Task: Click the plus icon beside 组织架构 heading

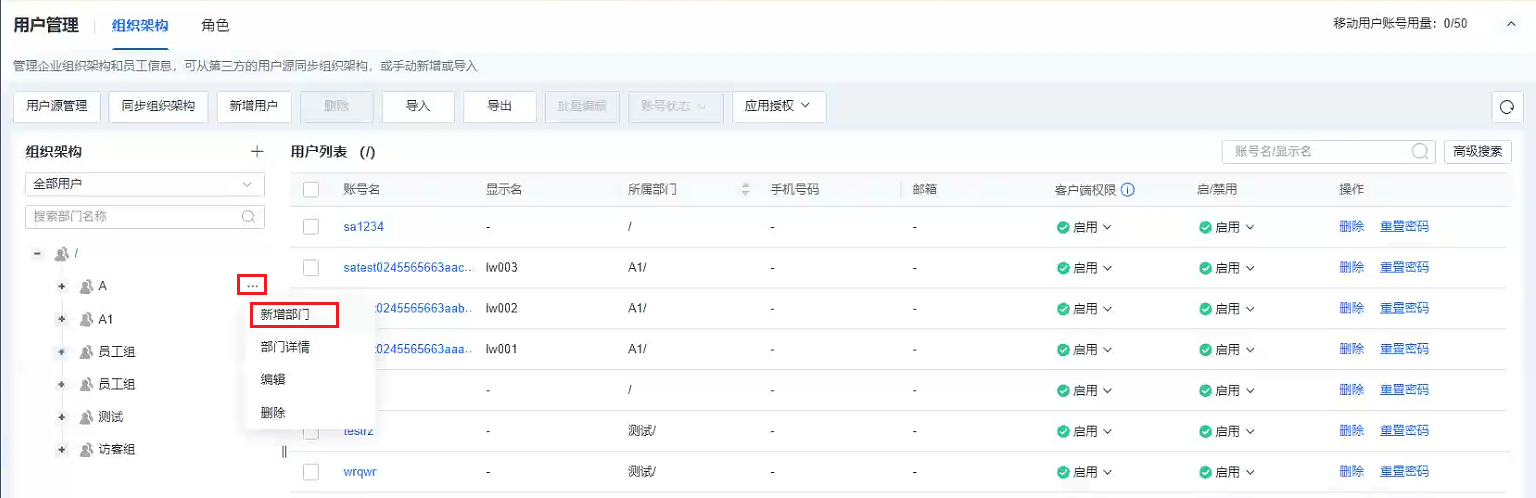Action: [257, 152]
